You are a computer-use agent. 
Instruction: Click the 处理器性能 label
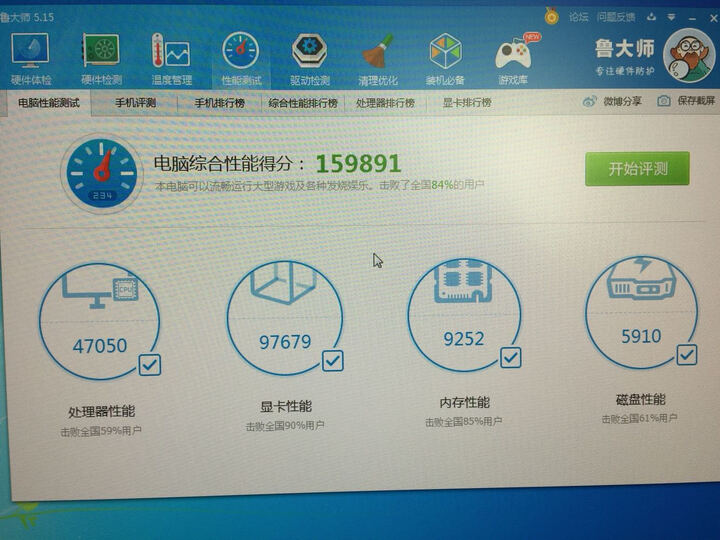[x=101, y=411]
